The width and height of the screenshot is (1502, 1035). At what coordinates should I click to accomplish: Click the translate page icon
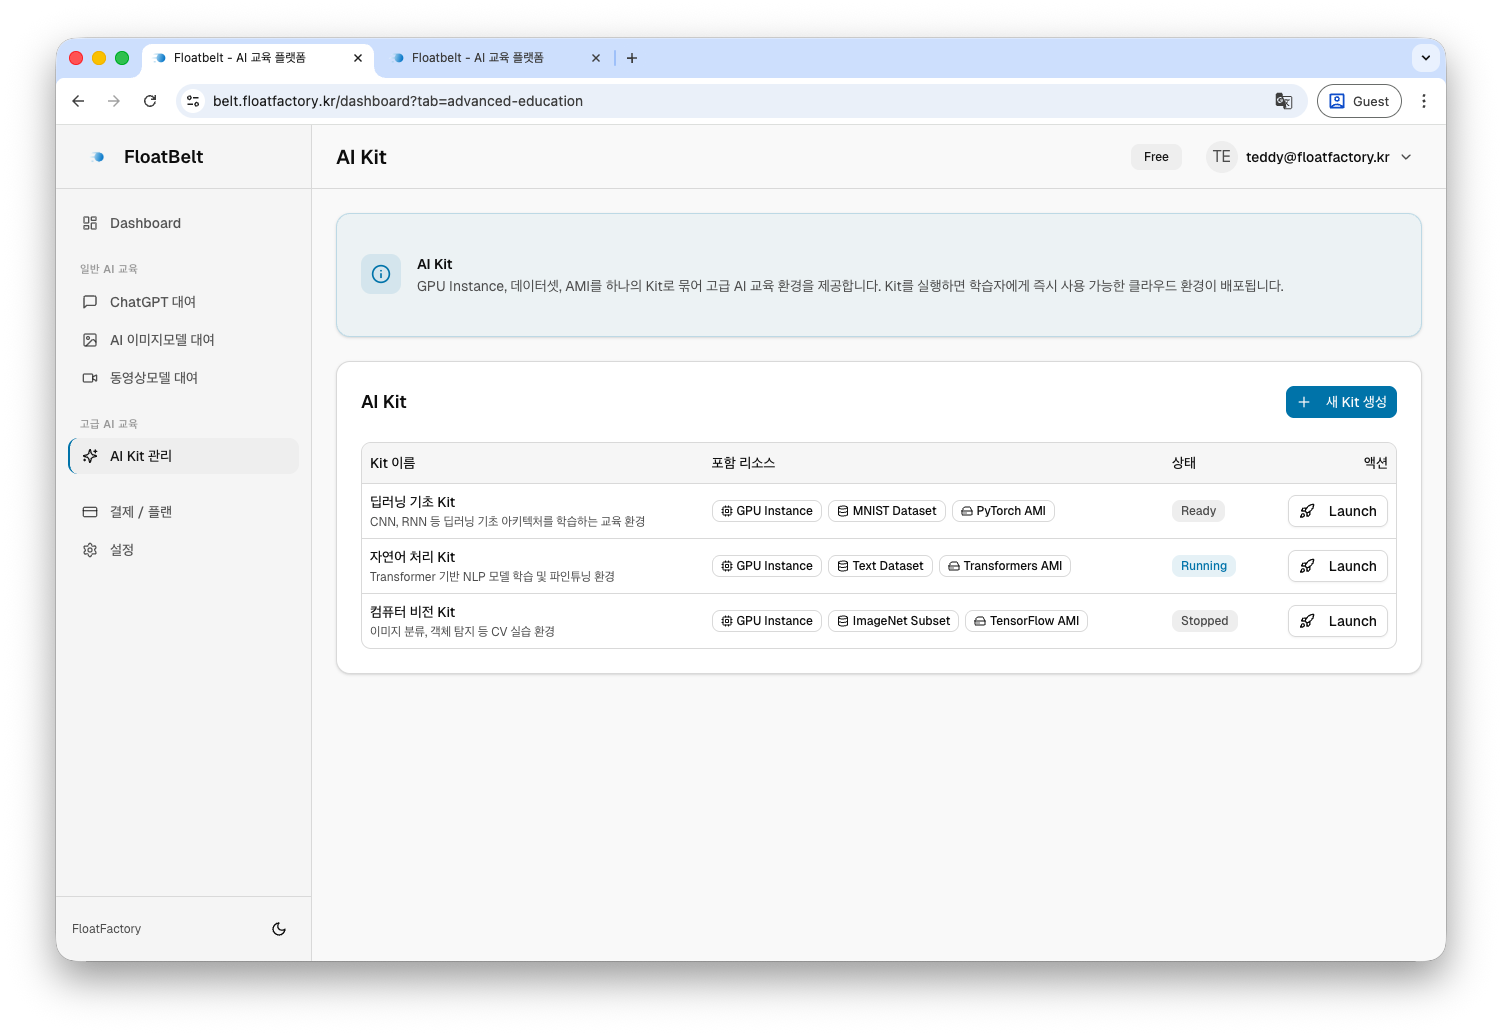pyautogui.click(x=1283, y=101)
